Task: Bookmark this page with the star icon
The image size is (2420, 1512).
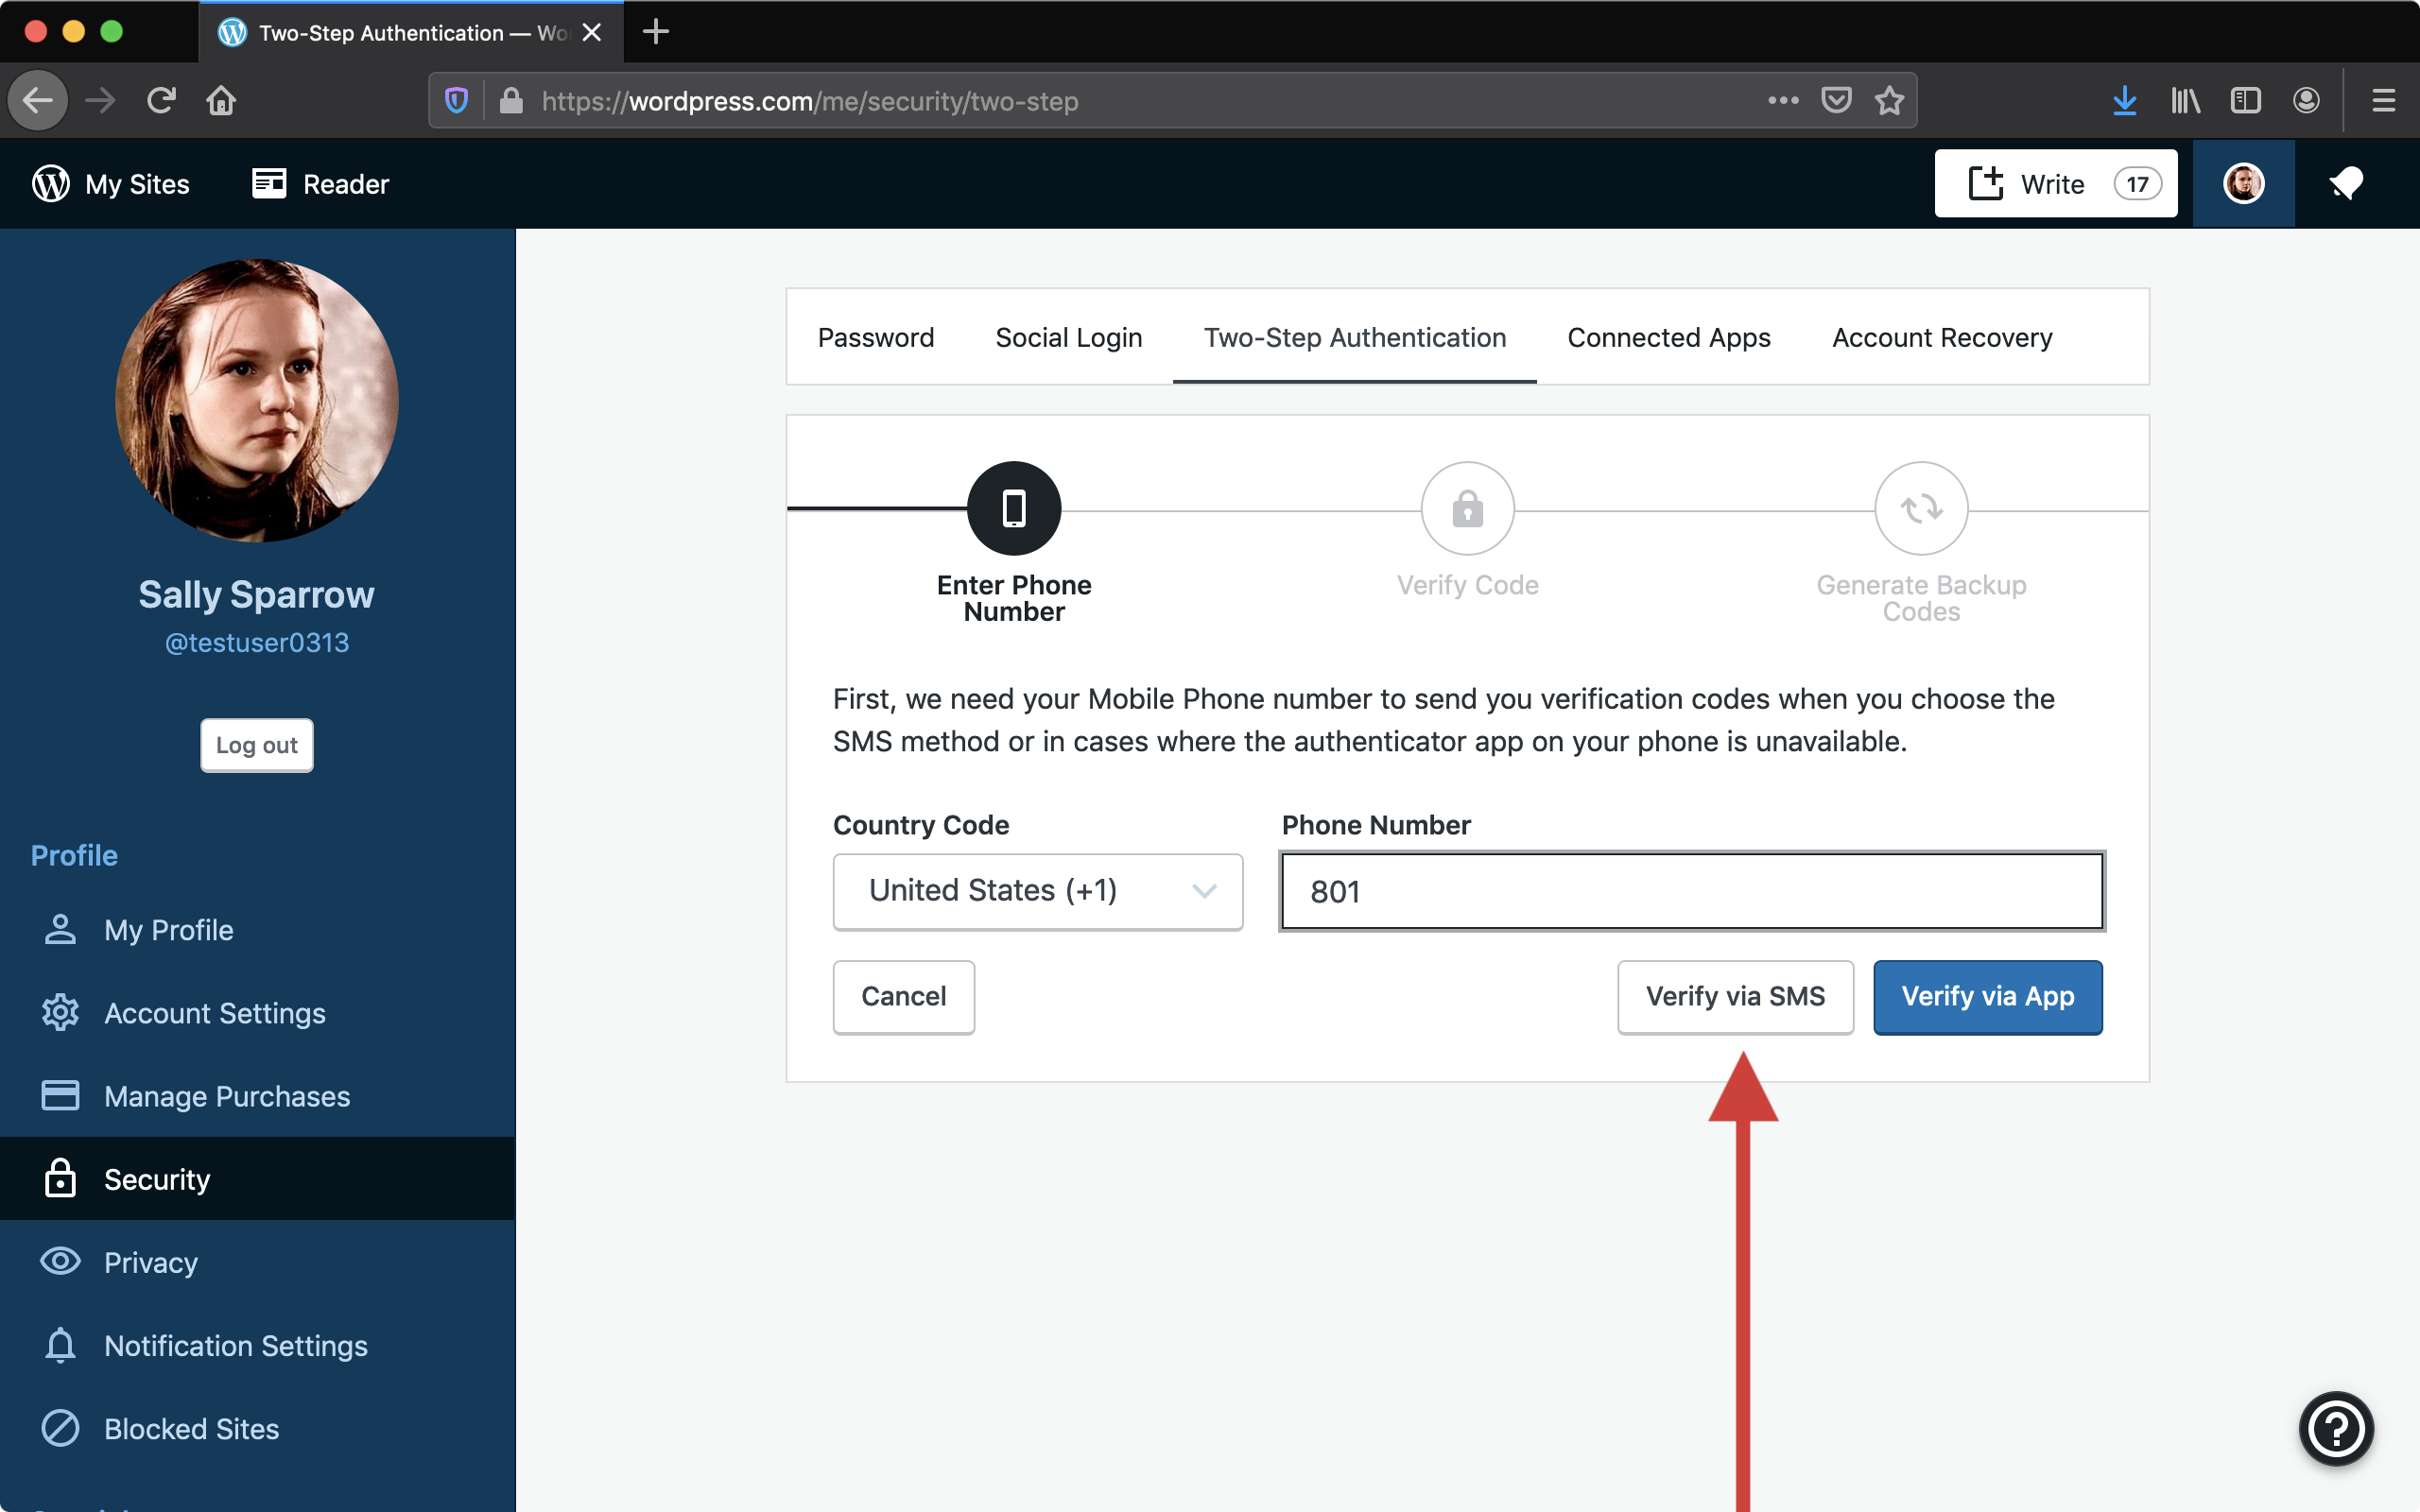Action: [x=1889, y=101]
